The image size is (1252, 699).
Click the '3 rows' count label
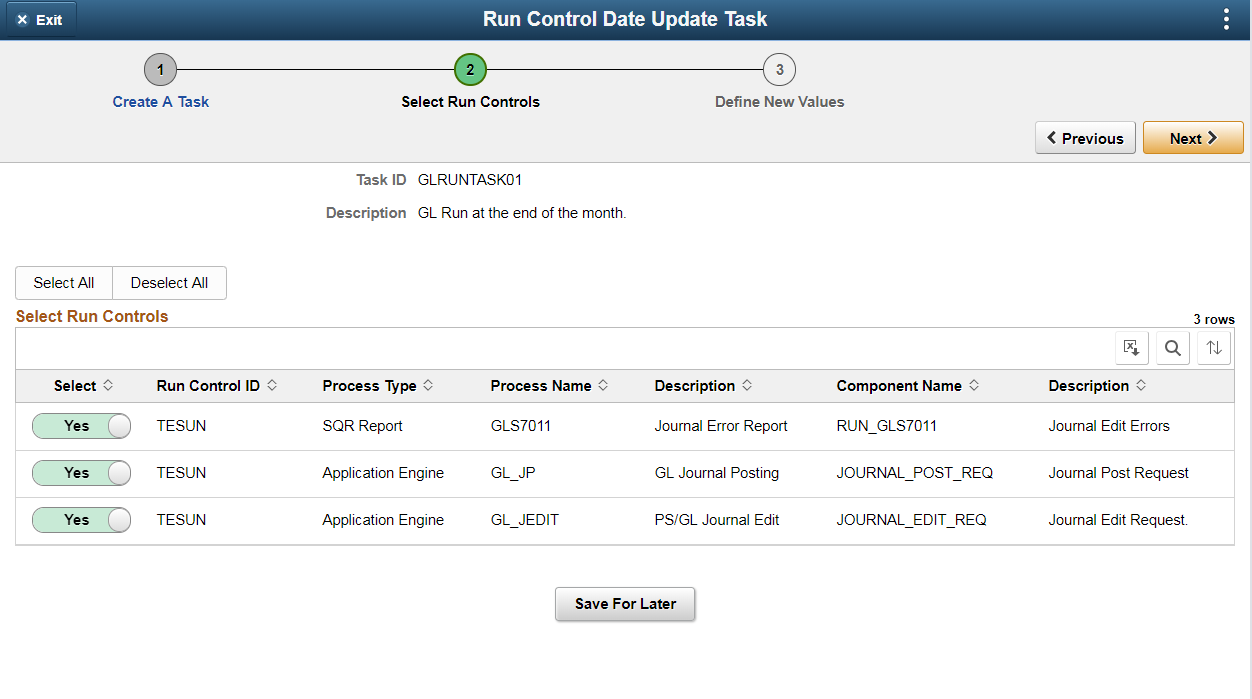pos(1214,320)
